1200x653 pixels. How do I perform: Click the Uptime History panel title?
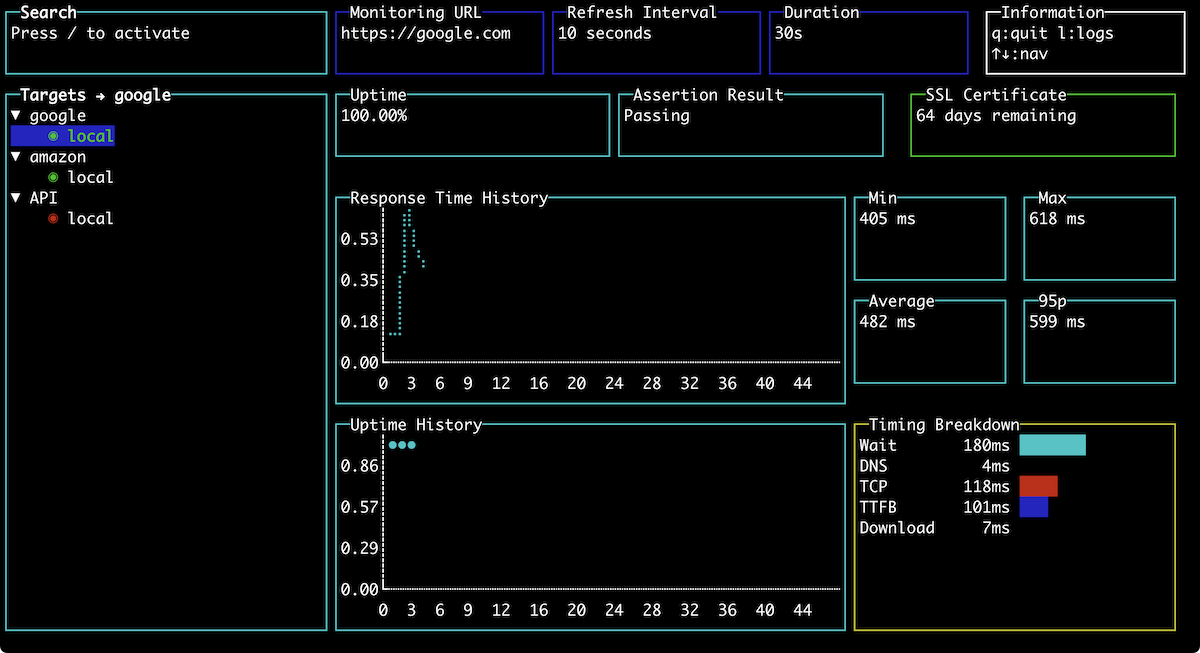(413, 424)
